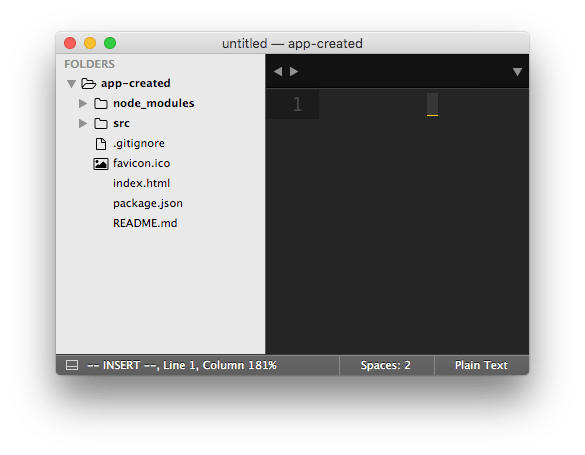Screen dimensions: 585x455
Task: Select the app-created folder label
Action: tap(135, 83)
